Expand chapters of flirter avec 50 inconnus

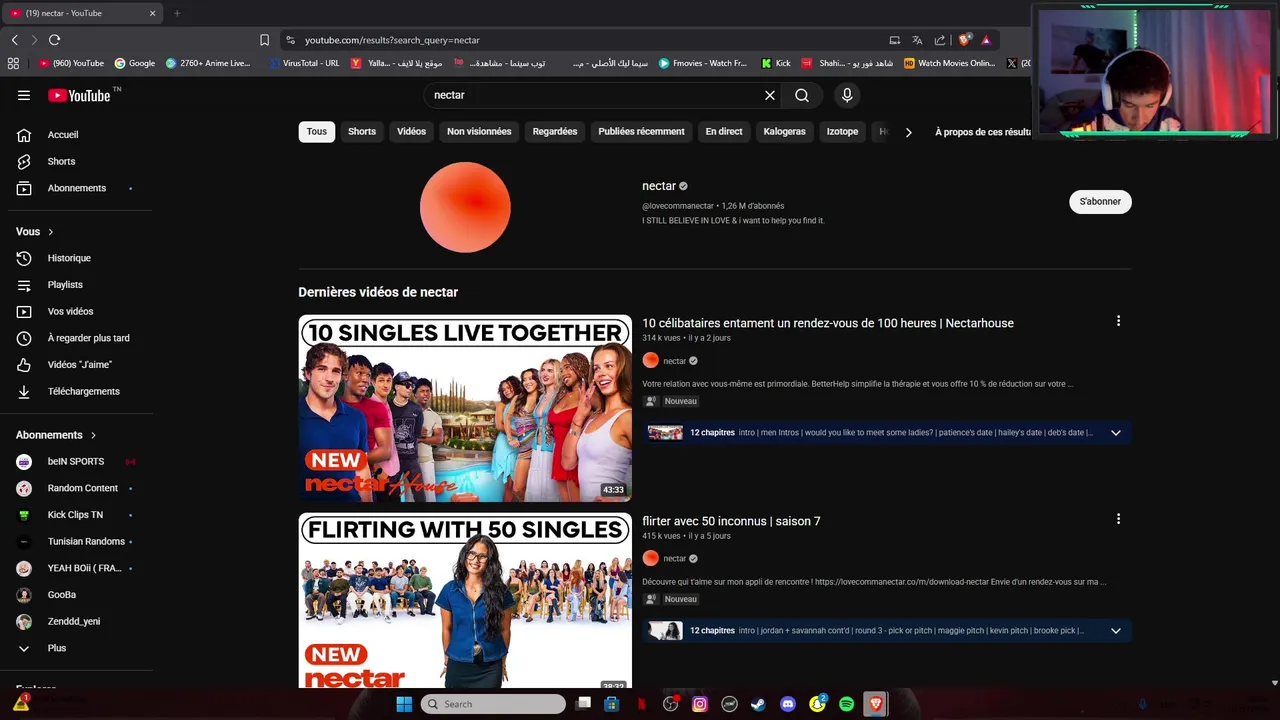(x=1116, y=631)
